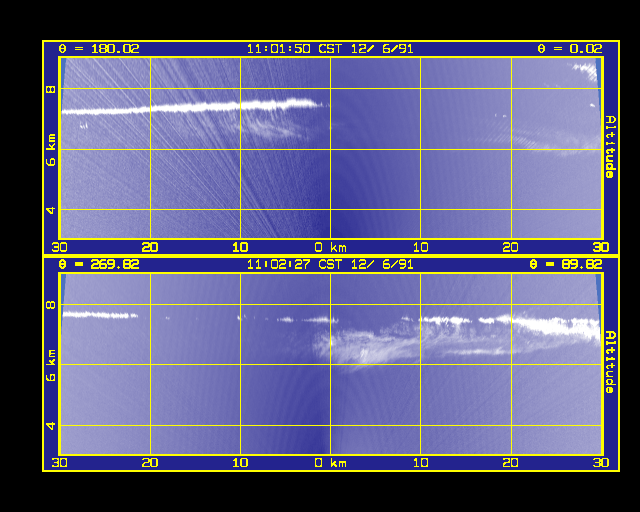Click bottom panel's 10 label left of center
The width and height of the screenshot is (640, 512).
point(240,463)
